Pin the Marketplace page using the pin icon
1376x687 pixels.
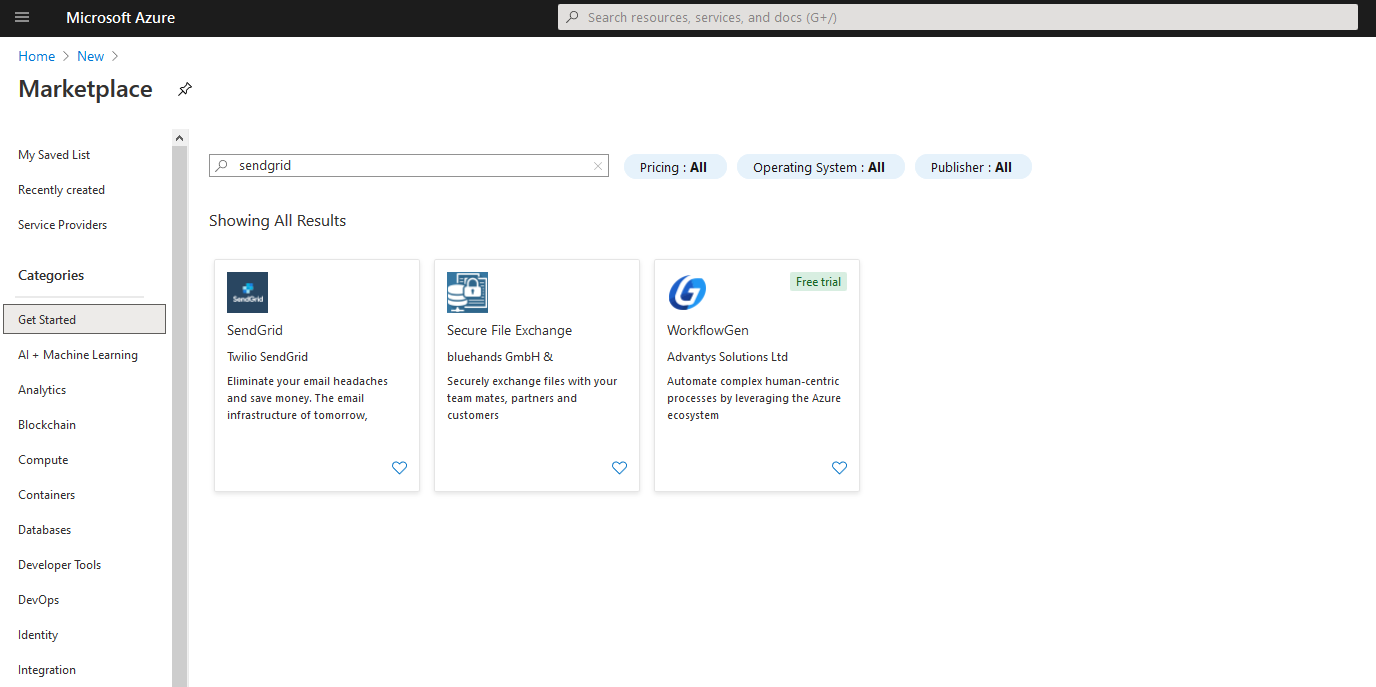click(184, 89)
